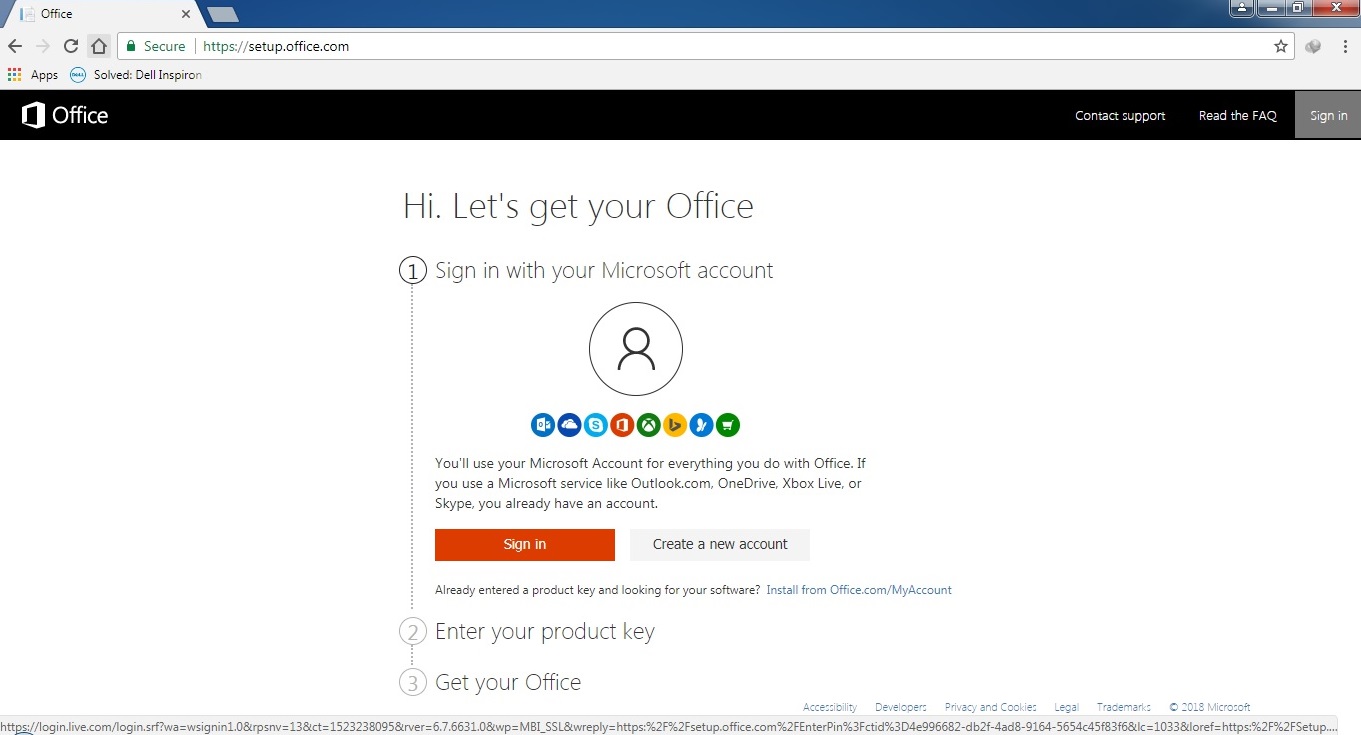Click the orange Sign in button

tap(525, 544)
